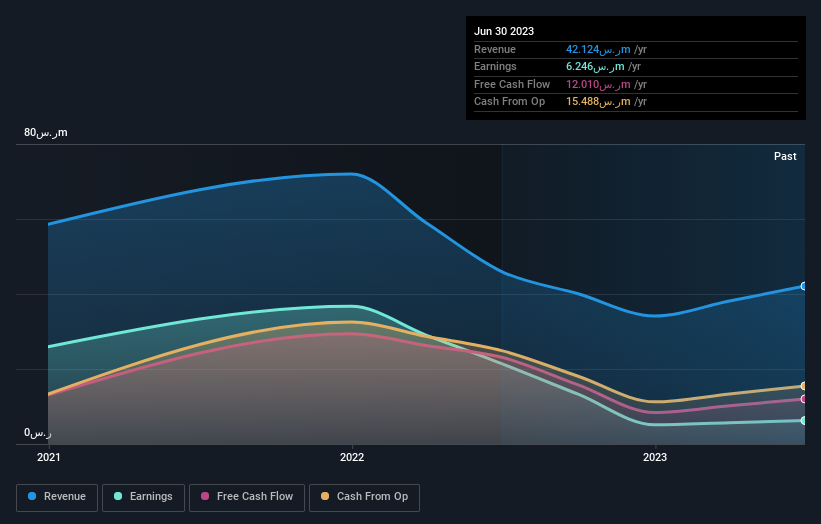Toggle the Cash From Op legend button
The image size is (821, 524).
pos(364,497)
